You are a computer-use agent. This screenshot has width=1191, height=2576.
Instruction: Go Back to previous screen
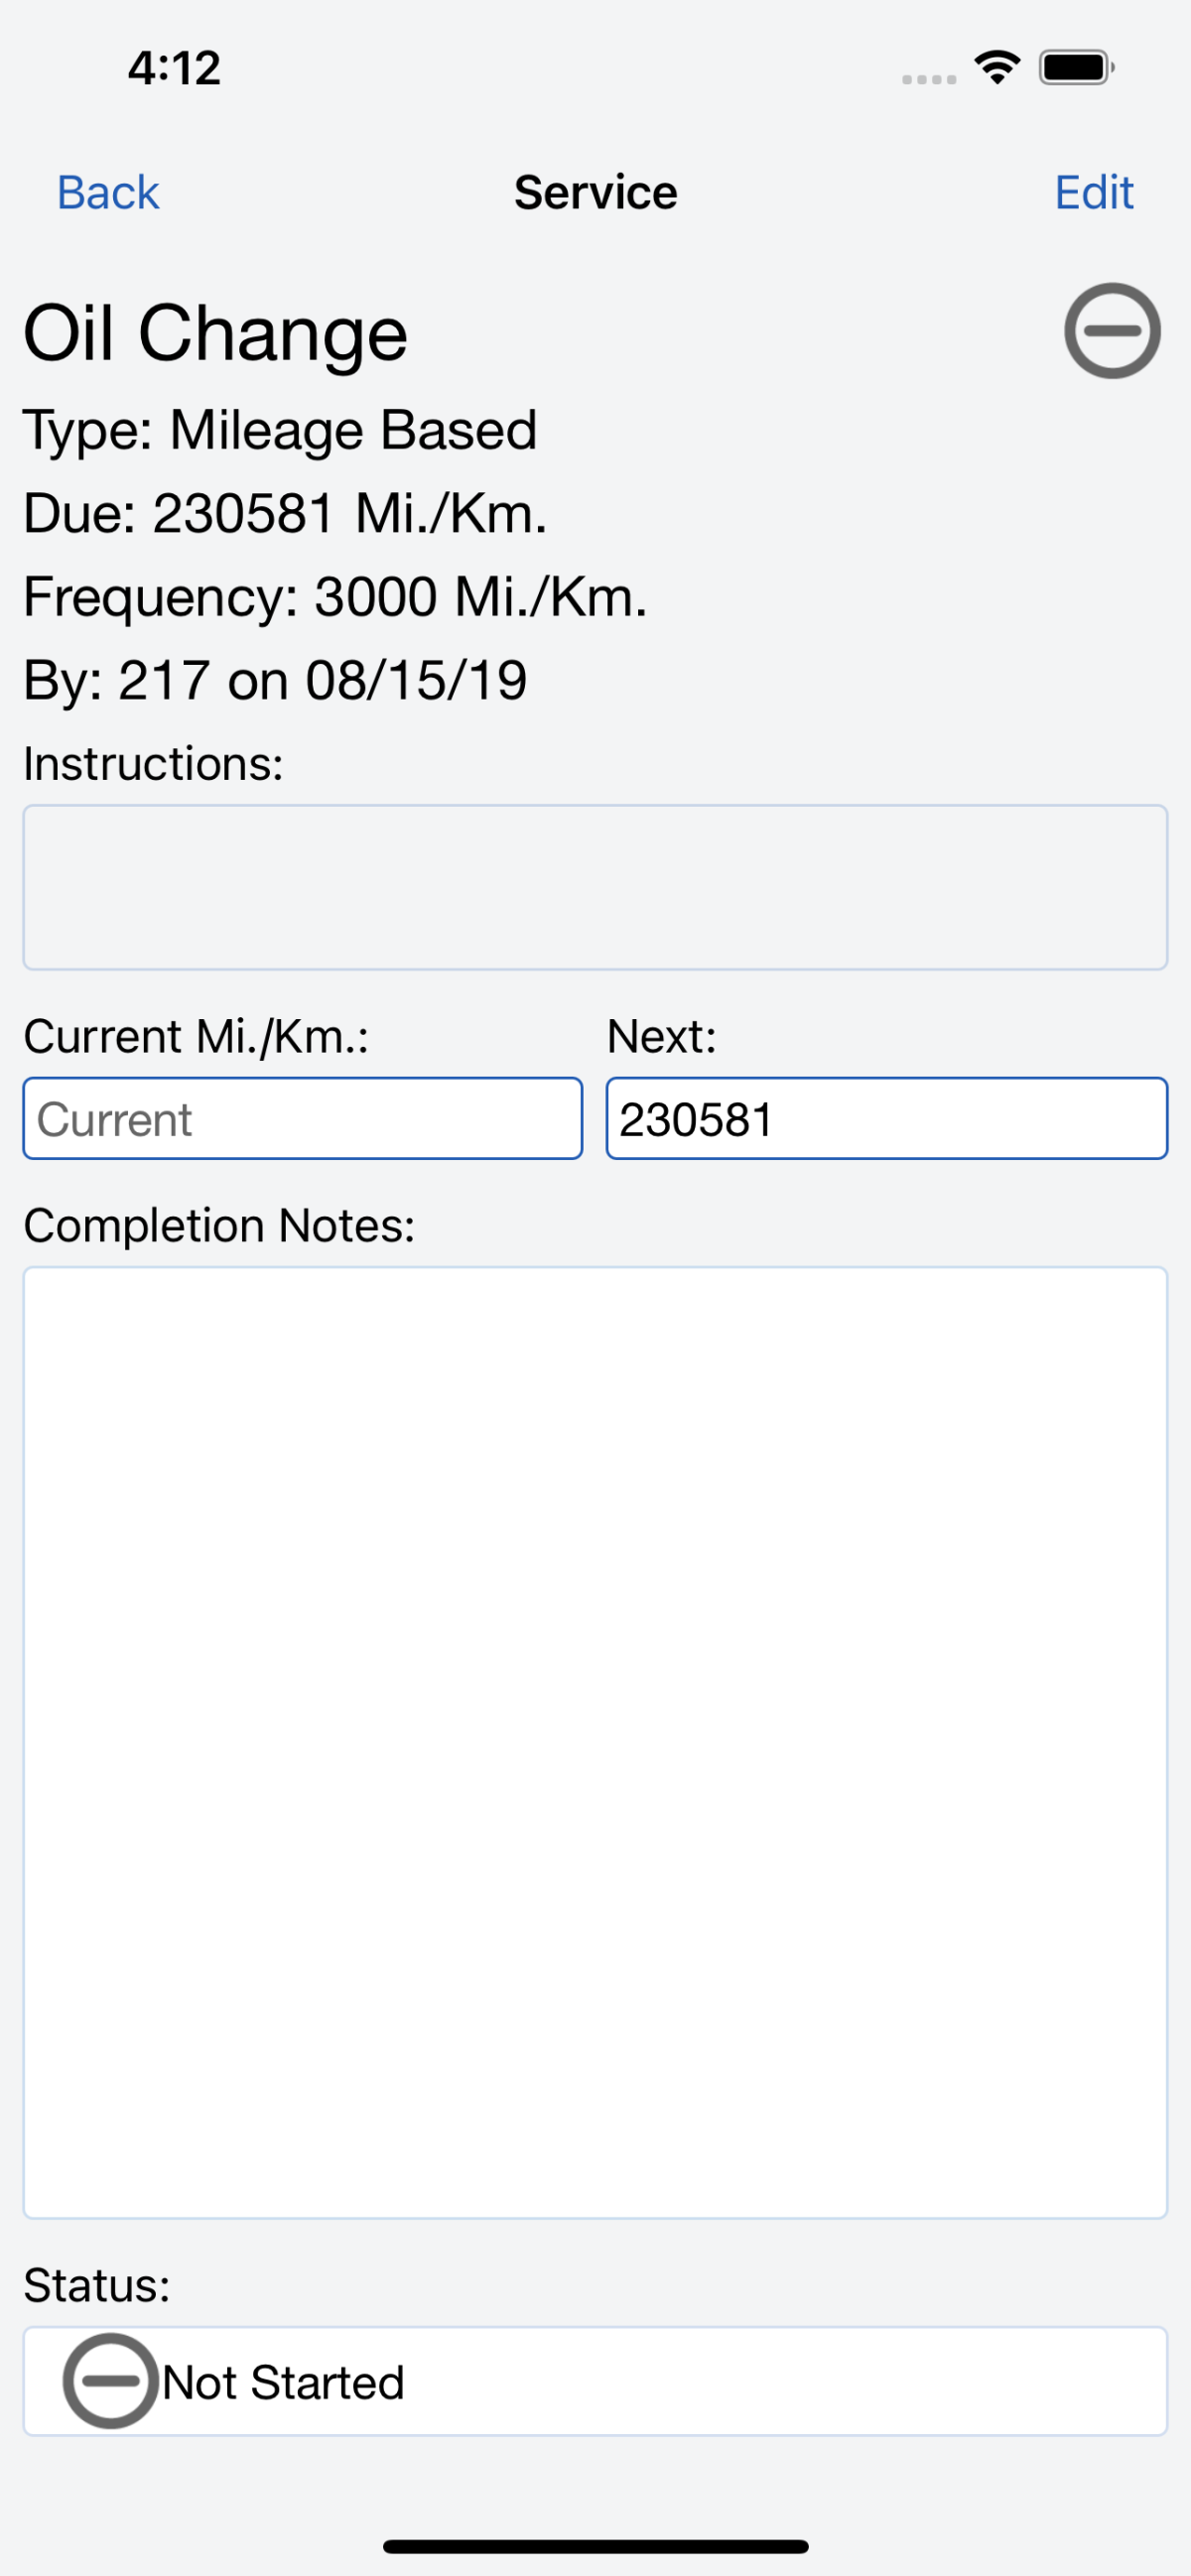tap(108, 192)
